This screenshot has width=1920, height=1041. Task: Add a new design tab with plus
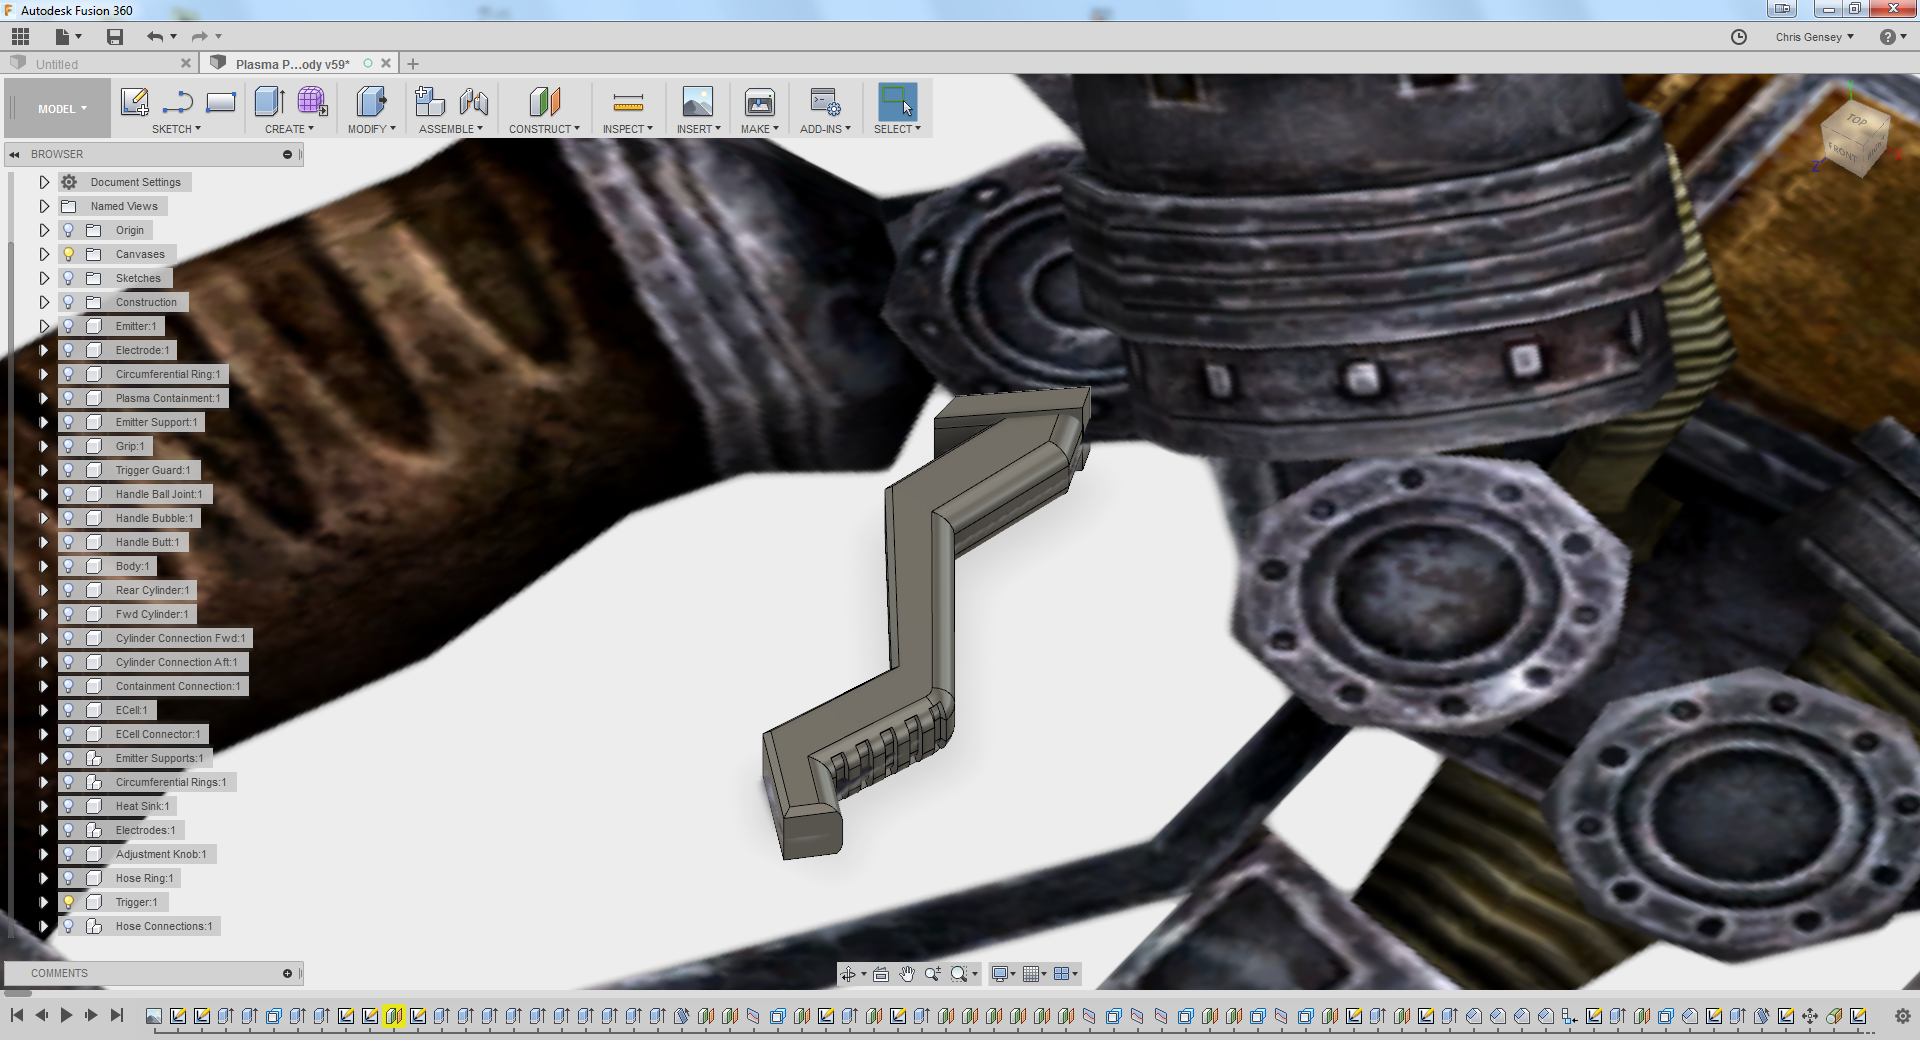click(x=413, y=64)
